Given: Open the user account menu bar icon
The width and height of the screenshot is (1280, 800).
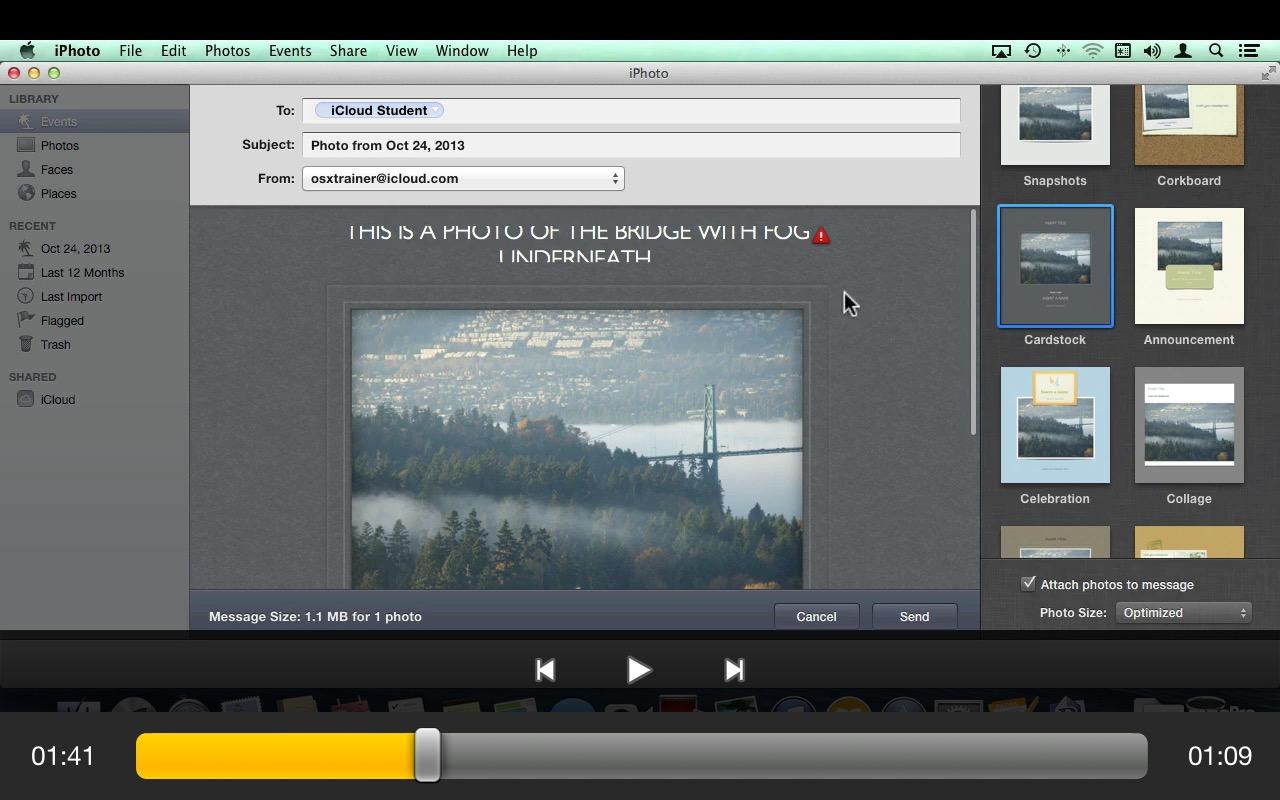Looking at the screenshot, I should (1183, 51).
